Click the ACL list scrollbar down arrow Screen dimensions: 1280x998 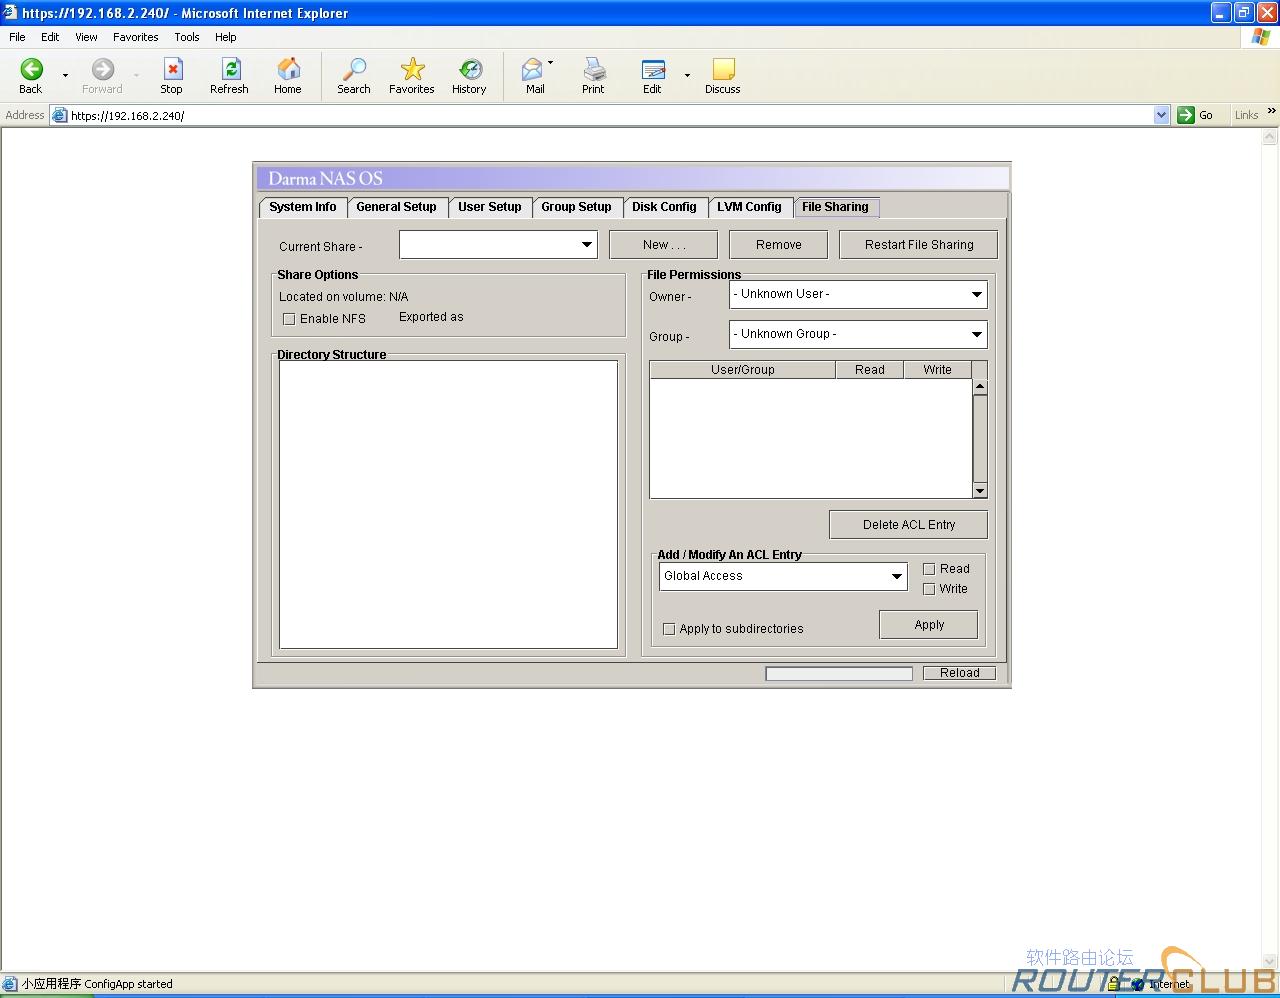980,490
